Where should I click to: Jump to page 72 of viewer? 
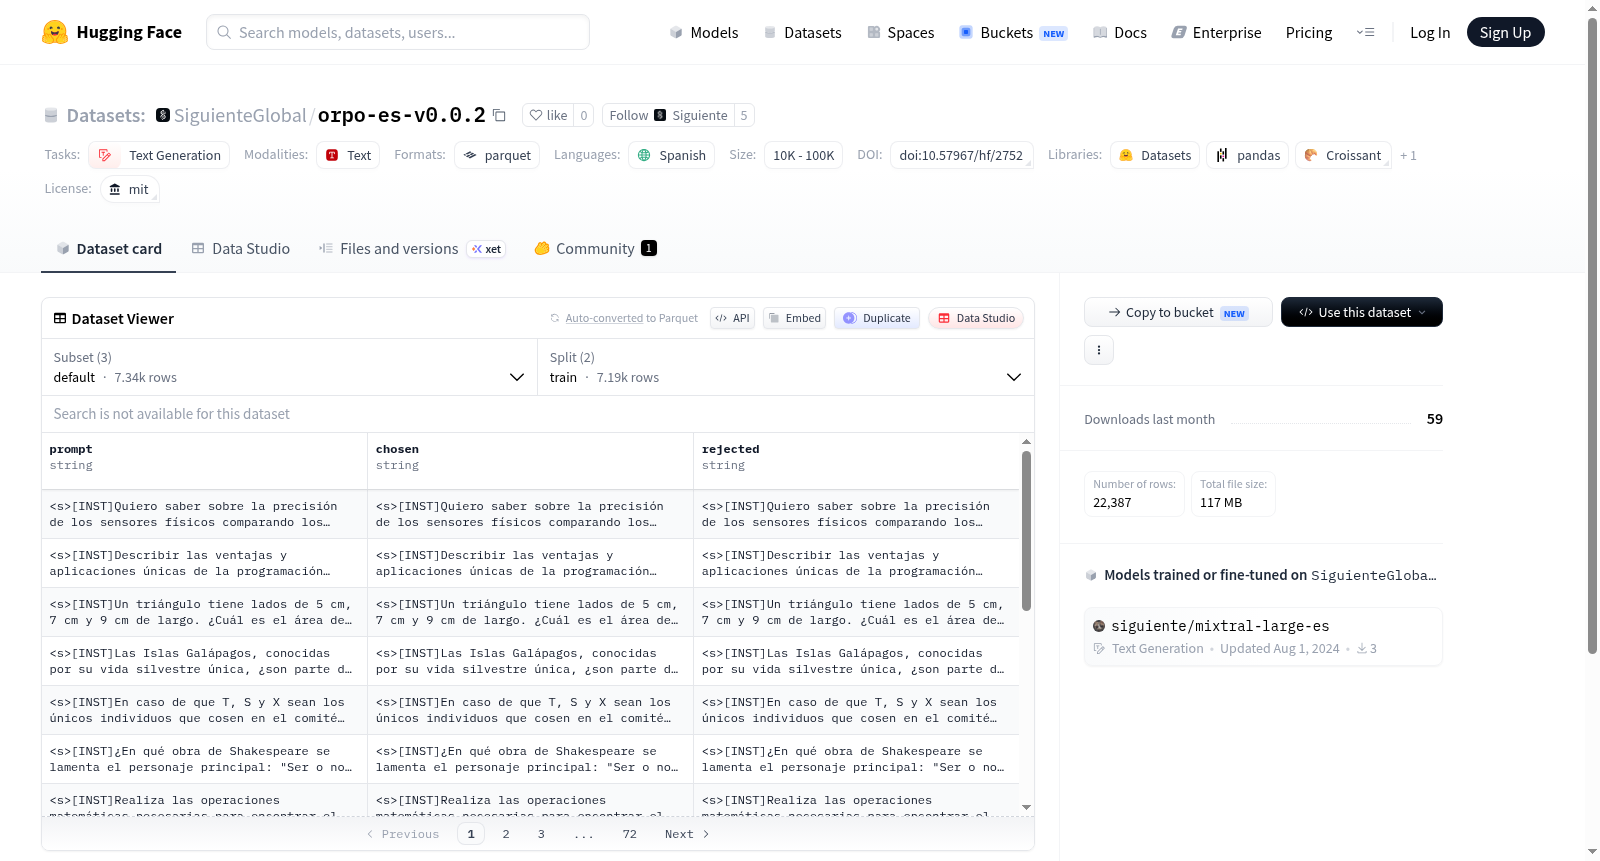629,834
